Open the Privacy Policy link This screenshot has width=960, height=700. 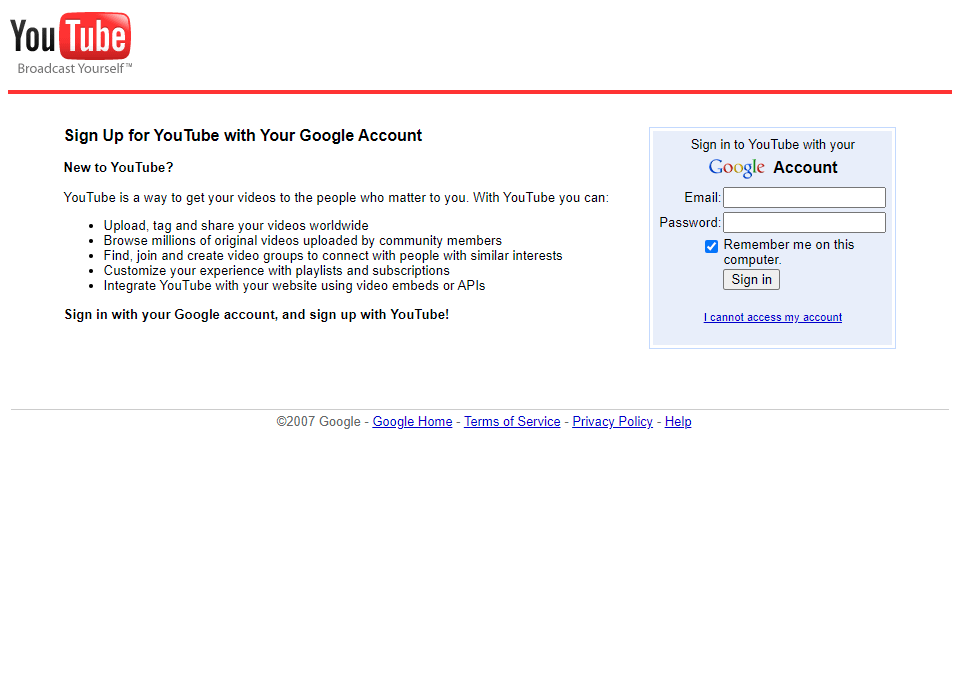[612, 421]
